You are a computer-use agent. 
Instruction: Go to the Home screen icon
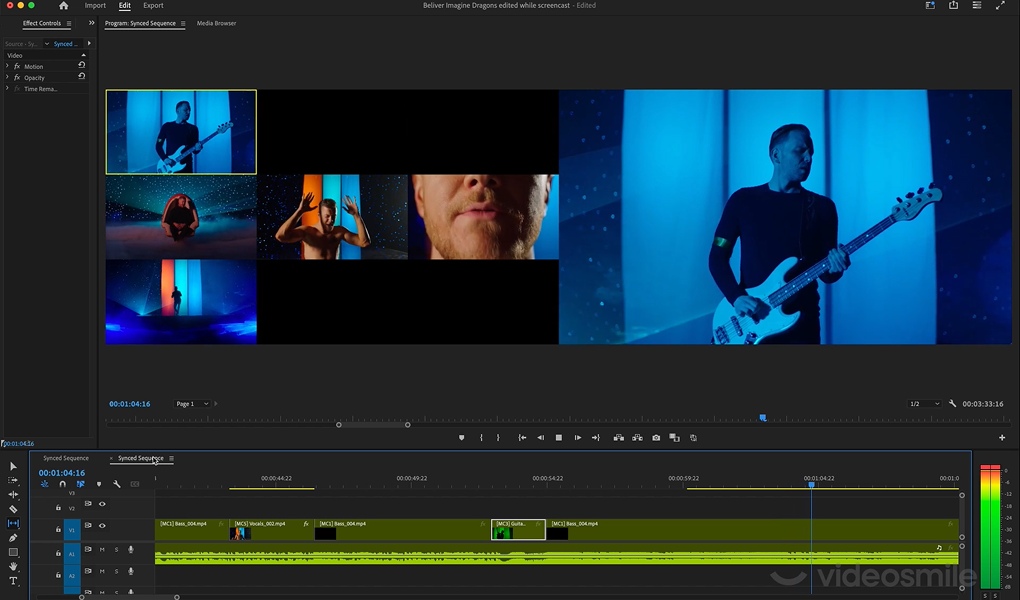(63, 5)
